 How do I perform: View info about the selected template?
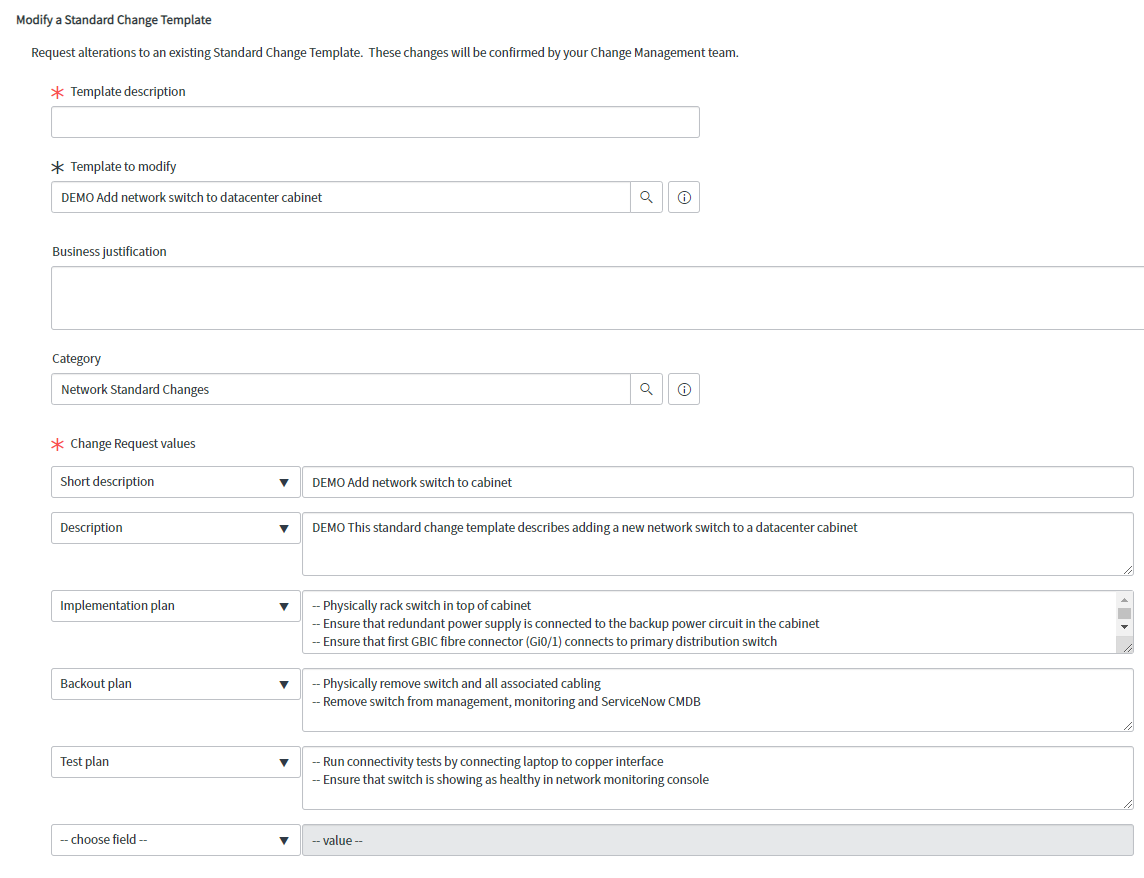683,197
